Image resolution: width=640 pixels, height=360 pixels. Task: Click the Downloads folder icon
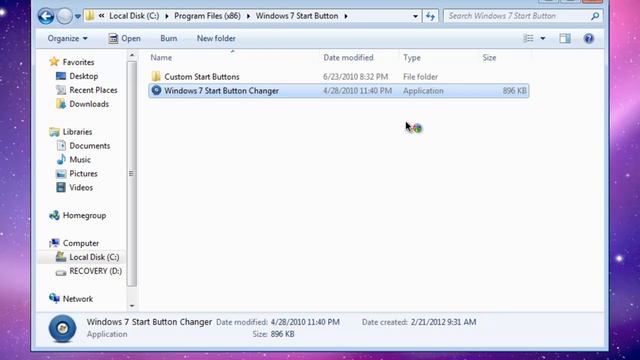[61, 104]
